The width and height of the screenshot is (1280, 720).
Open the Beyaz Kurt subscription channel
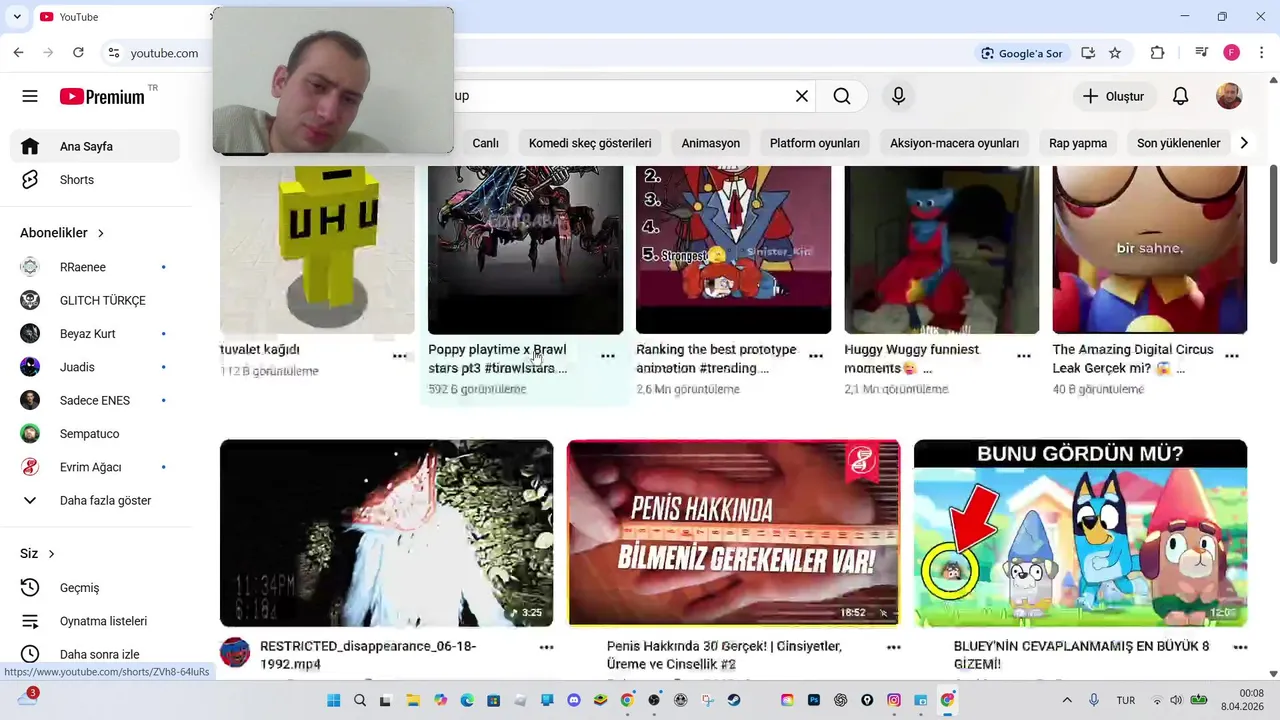[x=95, y=334]
